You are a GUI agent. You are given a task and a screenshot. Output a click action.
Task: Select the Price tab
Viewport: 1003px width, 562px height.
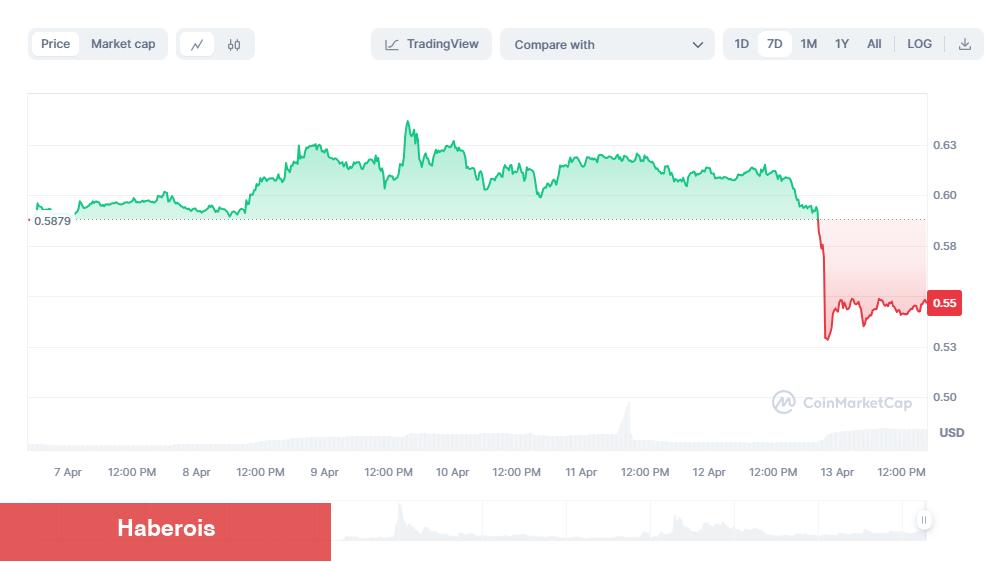(x=56, y=44)
